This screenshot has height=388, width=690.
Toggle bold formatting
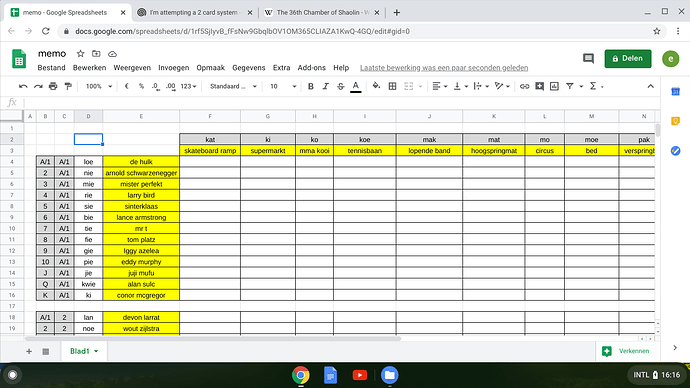click(311, 86)
